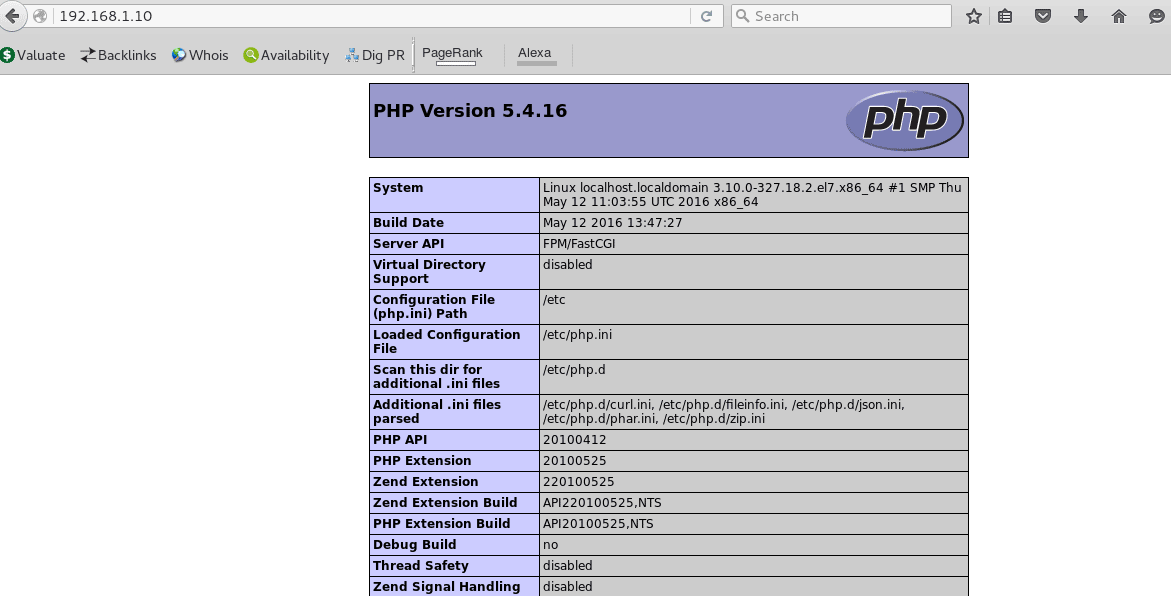Reload the current phpinfo page
Screen dimensions: 1171x596
pyautogui.click(x=707, y=15)
